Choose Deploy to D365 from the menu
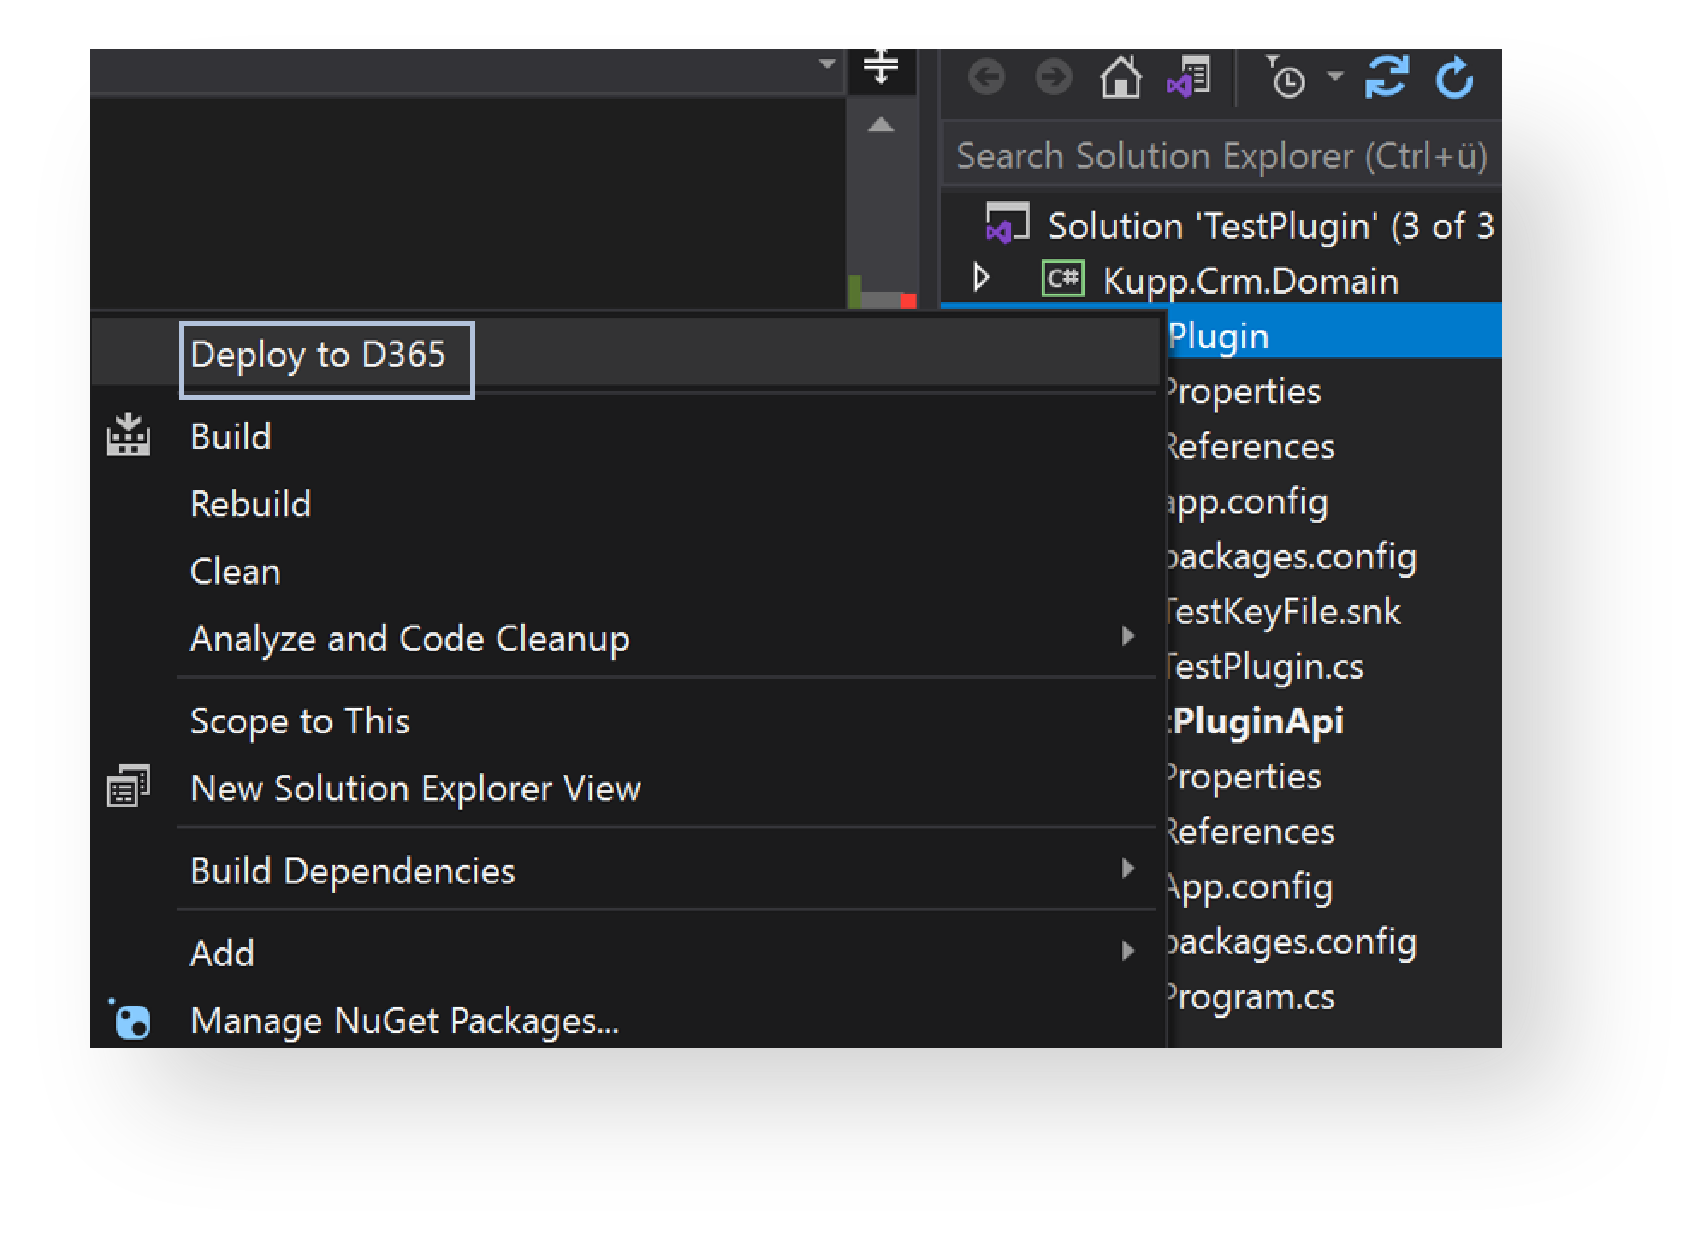 pos(626,354)
